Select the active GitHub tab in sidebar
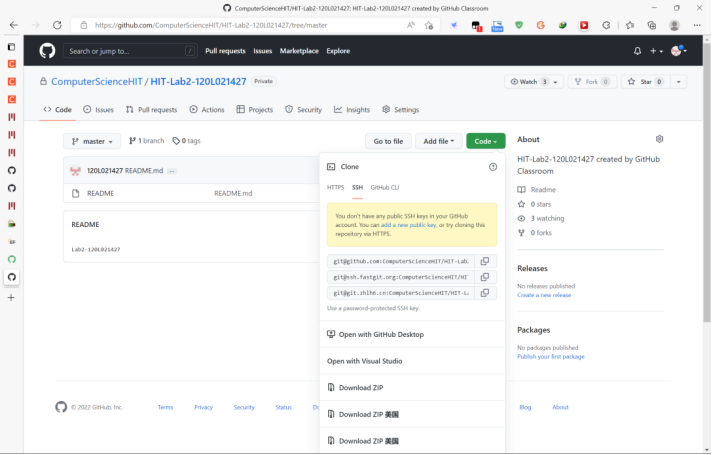 click(12, 277)
